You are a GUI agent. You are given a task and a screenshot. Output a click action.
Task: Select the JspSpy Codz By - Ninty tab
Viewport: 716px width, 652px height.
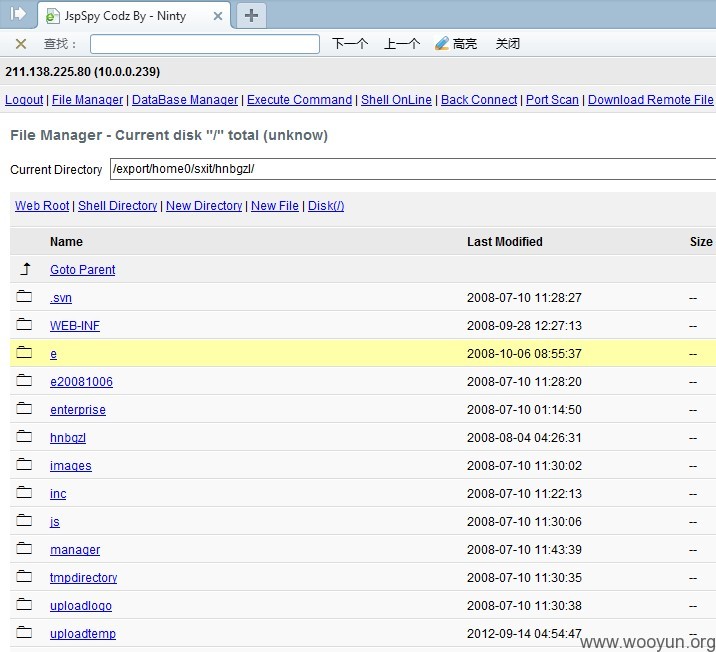point(134,16)
